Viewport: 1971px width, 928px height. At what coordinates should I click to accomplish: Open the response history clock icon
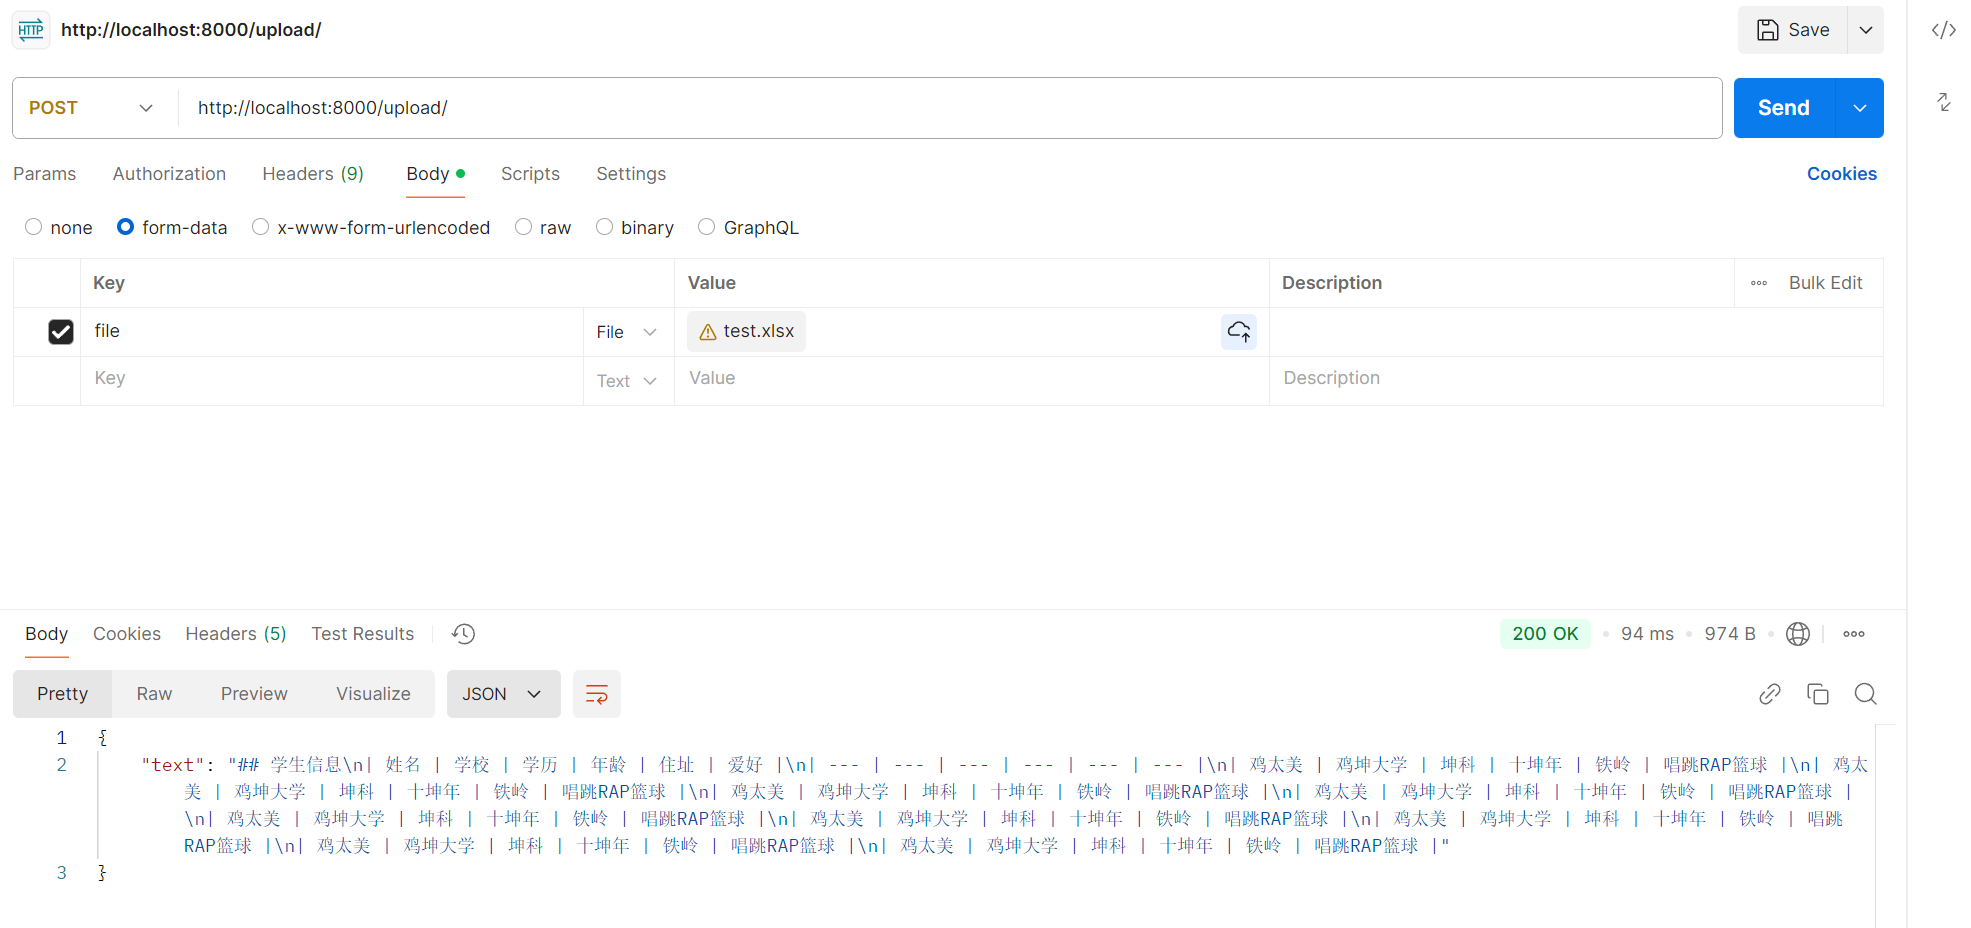coord(463,634)
